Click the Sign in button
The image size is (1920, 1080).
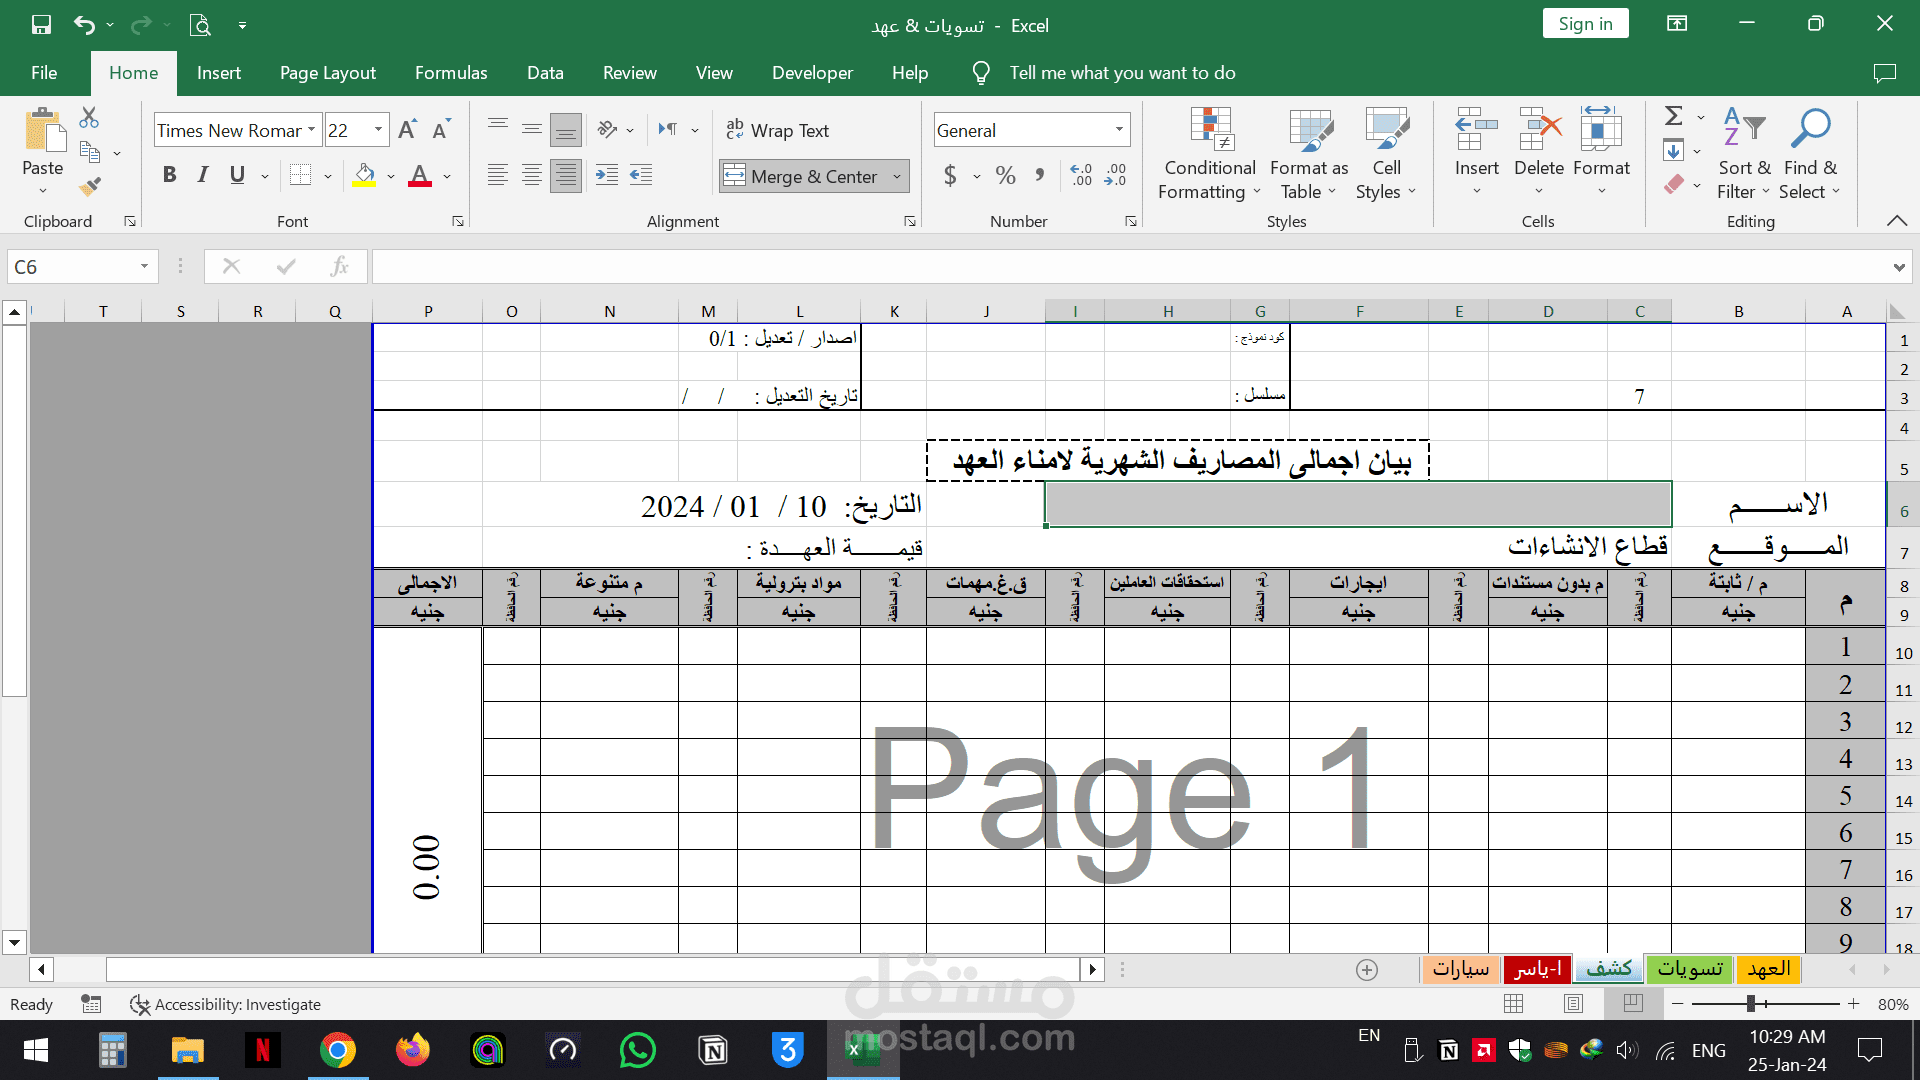(1585, 24)
